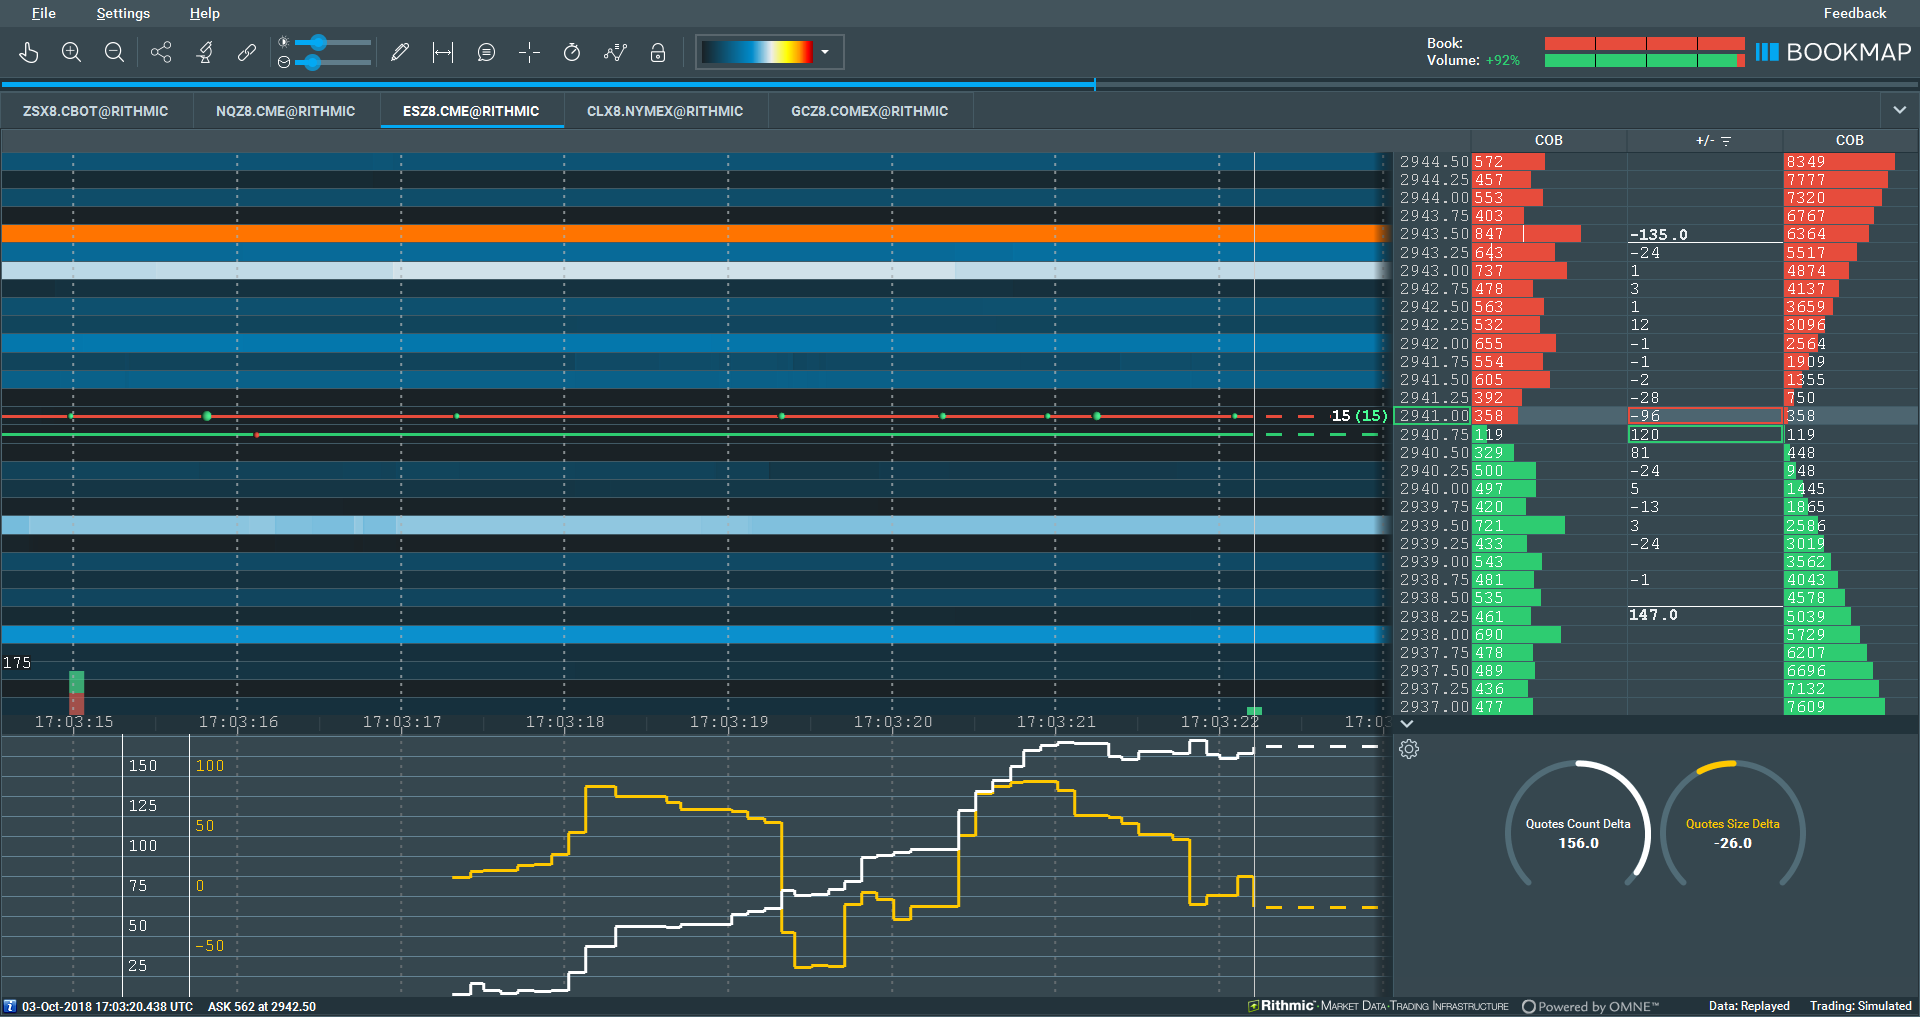Click the share icon in toolbar
This screenshot has width=1920, height=1017.
pos(161,53)
